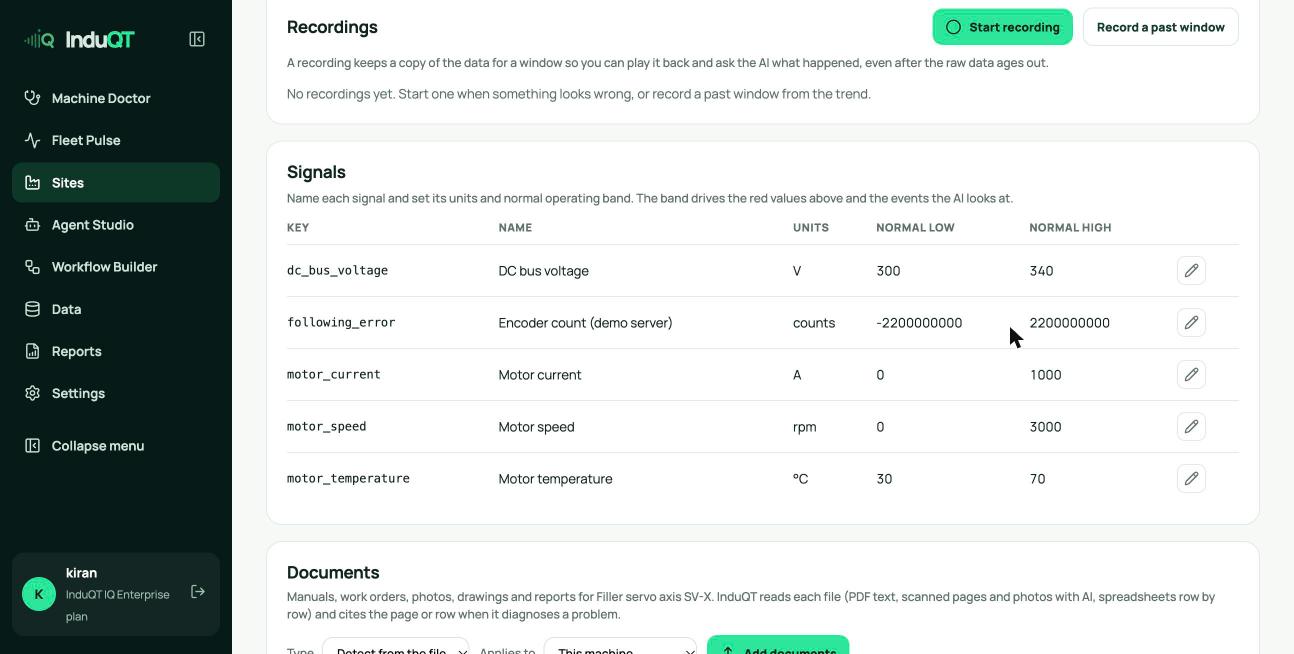Click normal low value 30
Viewport: 1294px width, 654px height.
pyautogui.click(x=884, y=479)
